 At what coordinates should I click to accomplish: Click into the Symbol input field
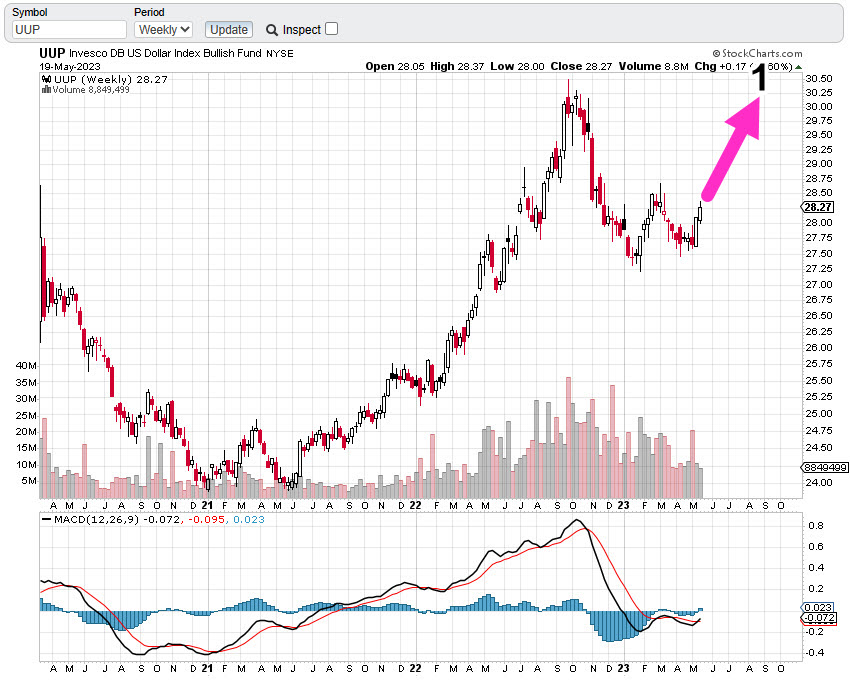pos(69,30)
